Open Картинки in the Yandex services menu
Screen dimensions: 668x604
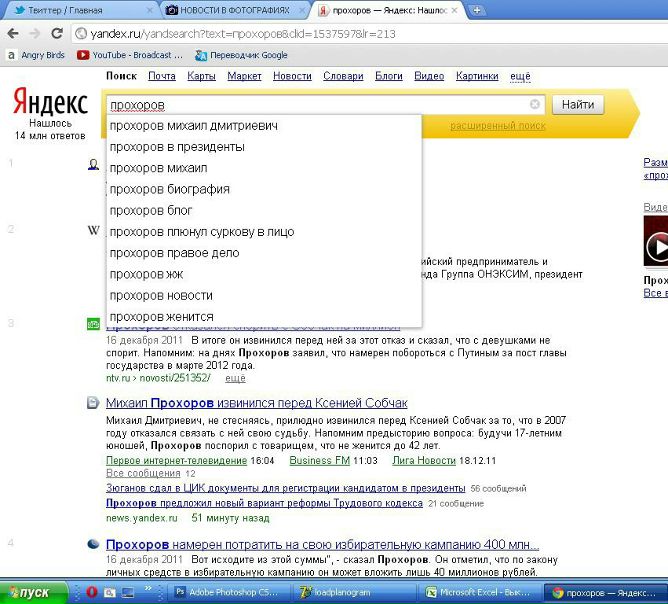[x=477, y=76]
